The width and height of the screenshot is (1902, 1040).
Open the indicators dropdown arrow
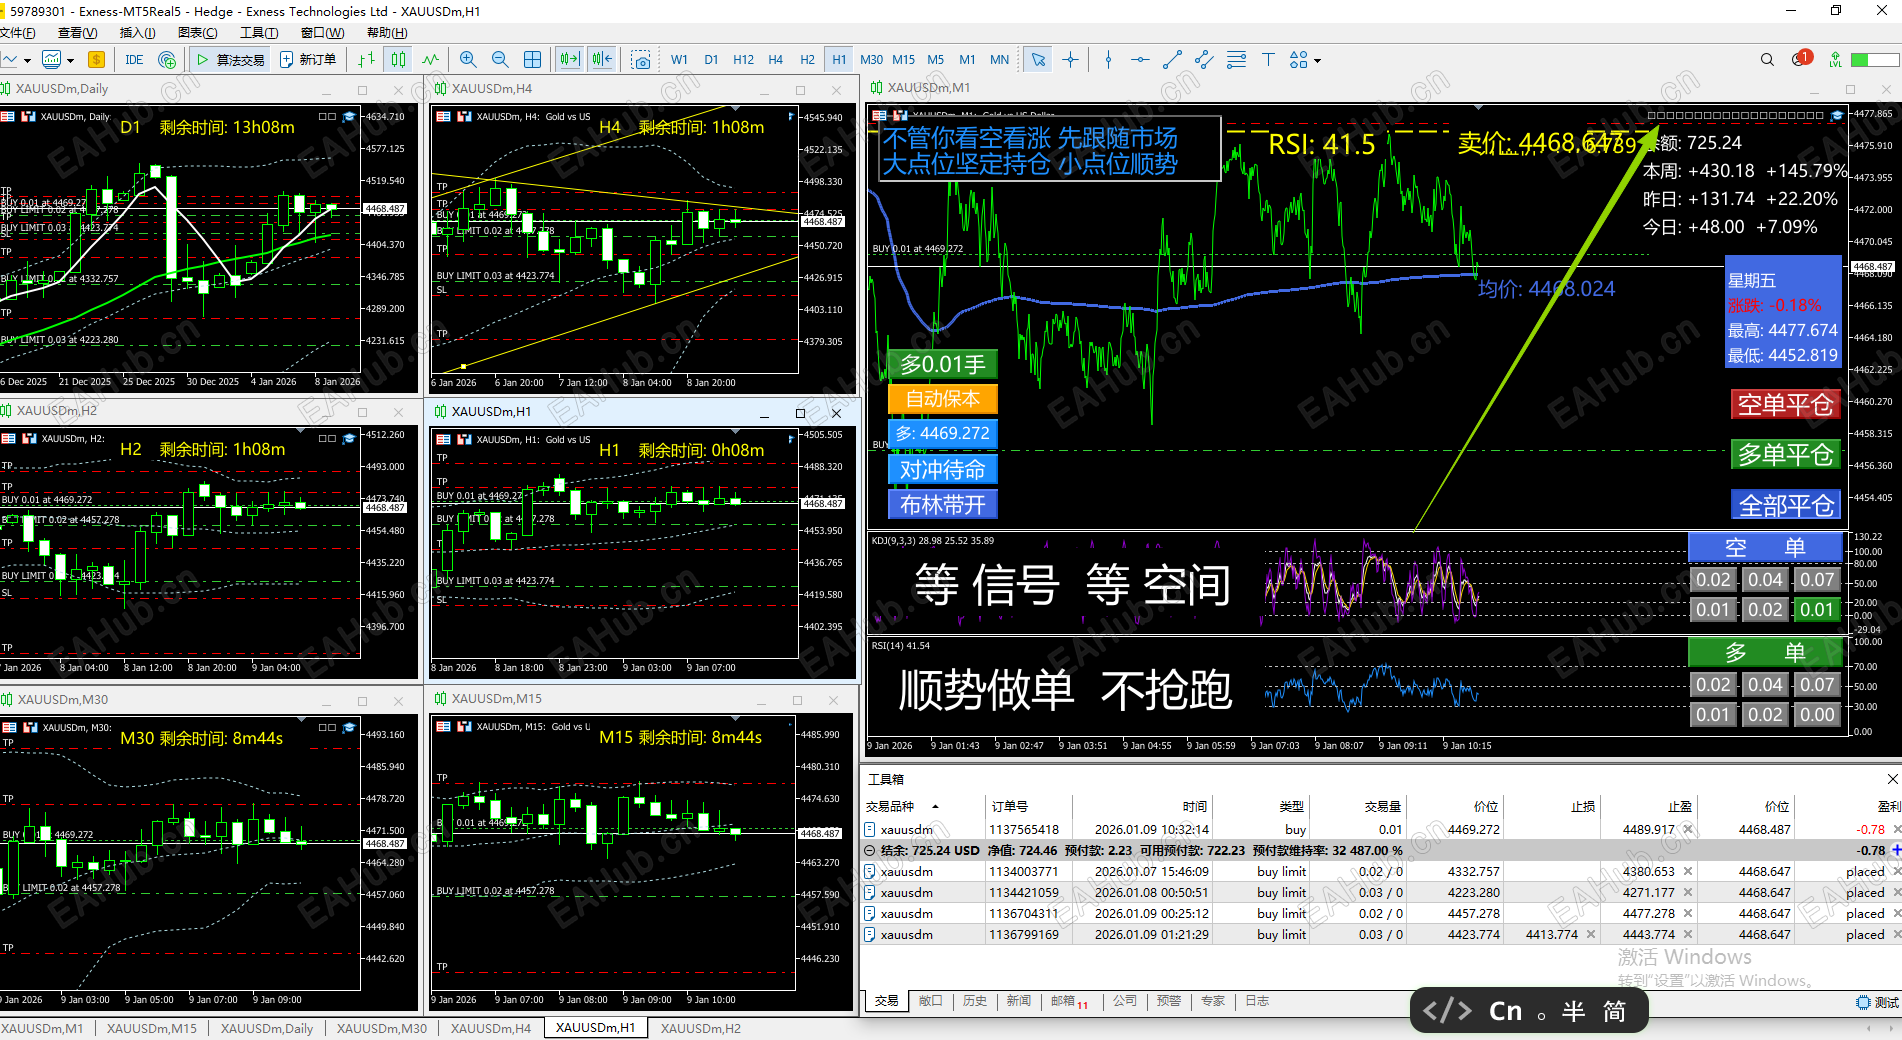(68, 60)
